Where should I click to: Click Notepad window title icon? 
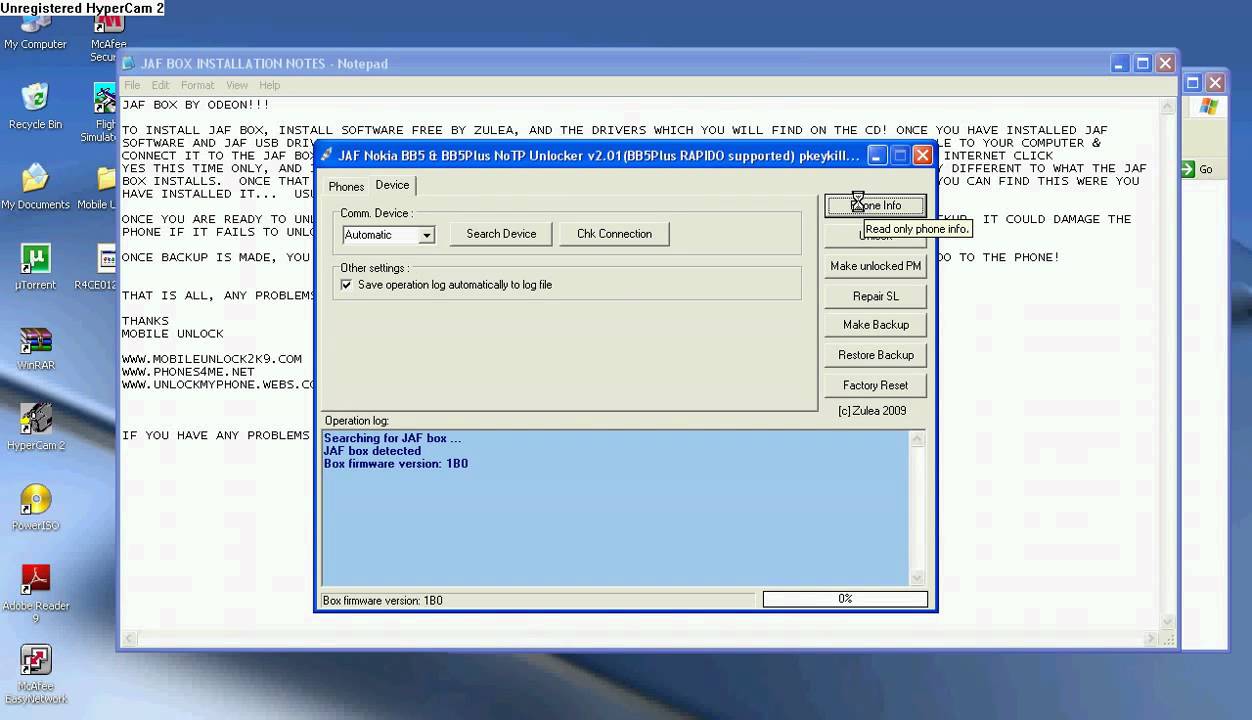(129, 63)
